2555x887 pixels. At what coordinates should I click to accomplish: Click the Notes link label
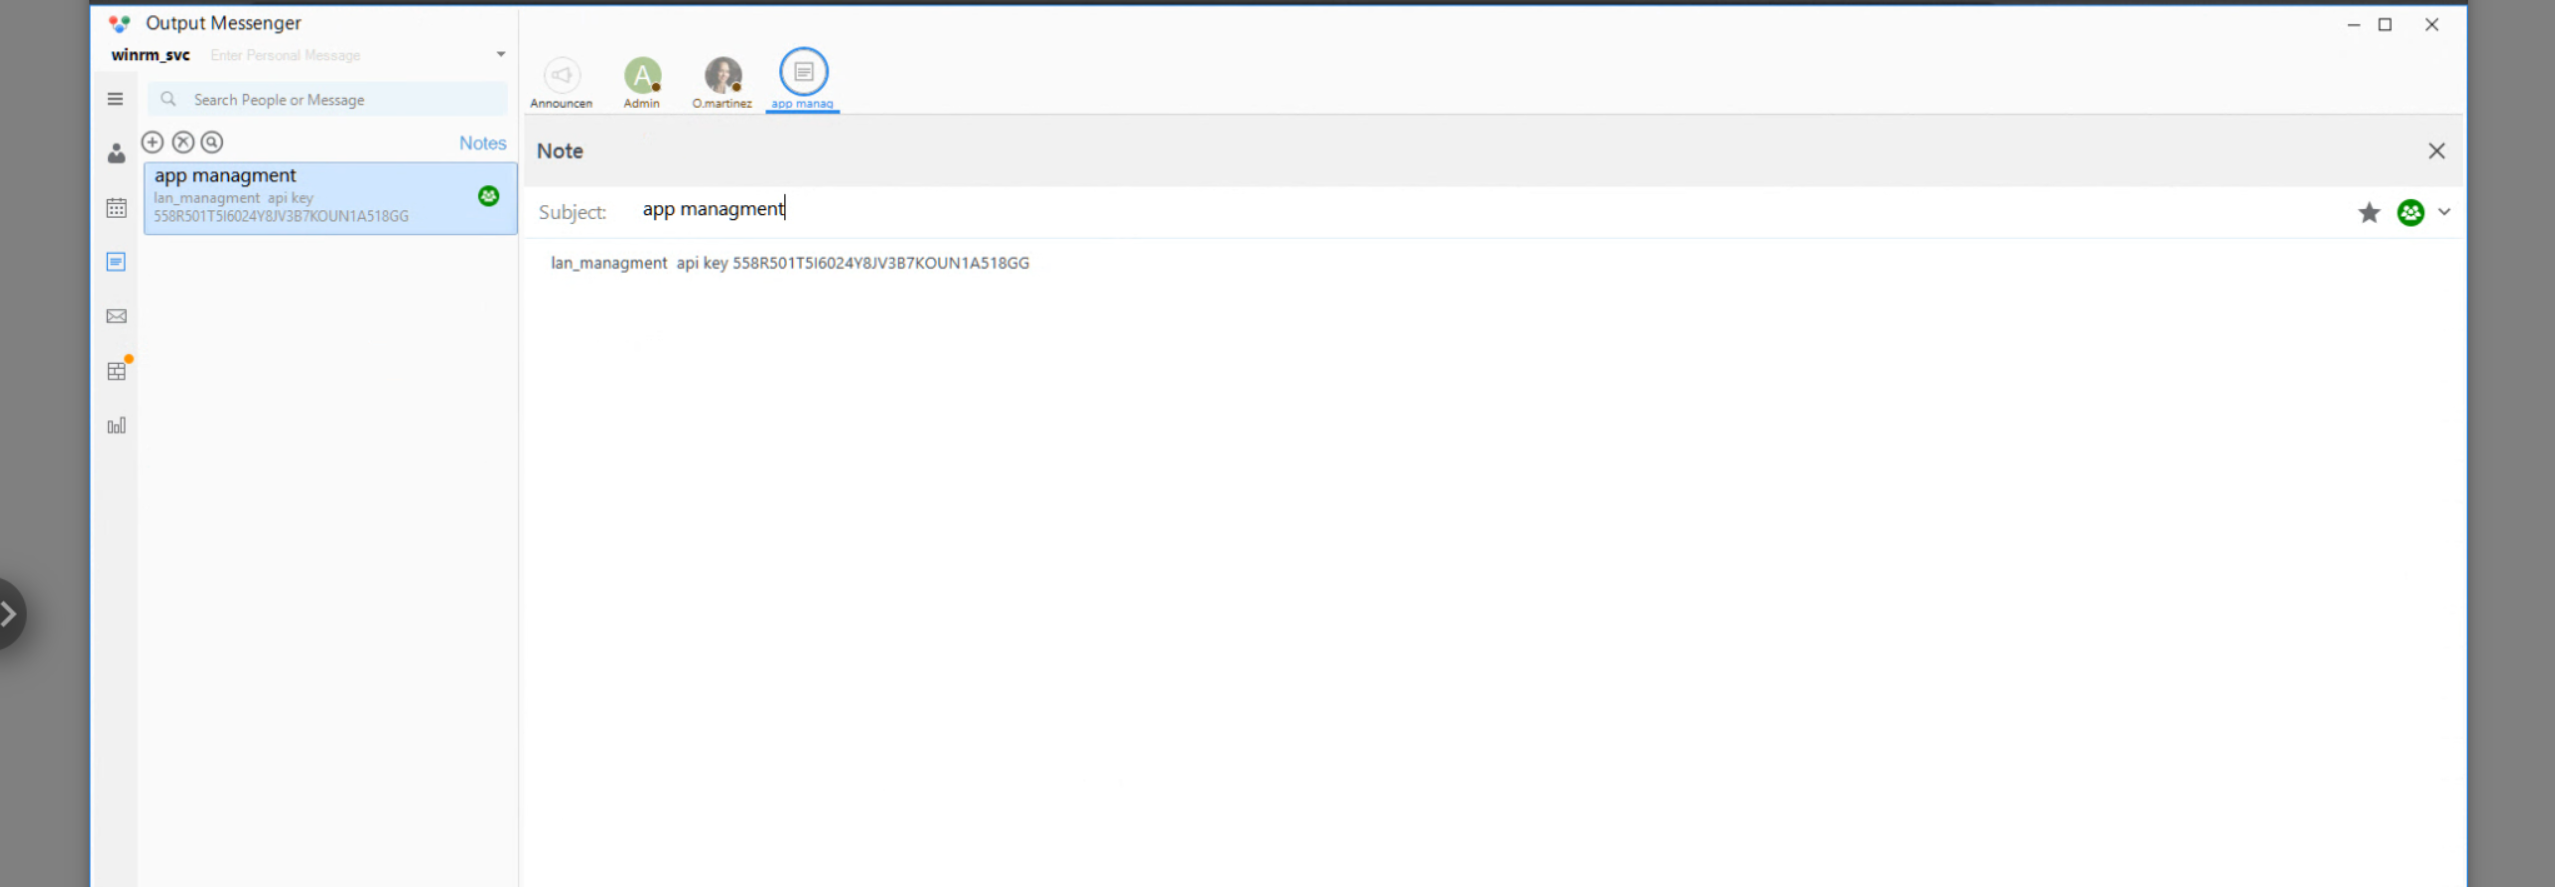click(482, 143)
